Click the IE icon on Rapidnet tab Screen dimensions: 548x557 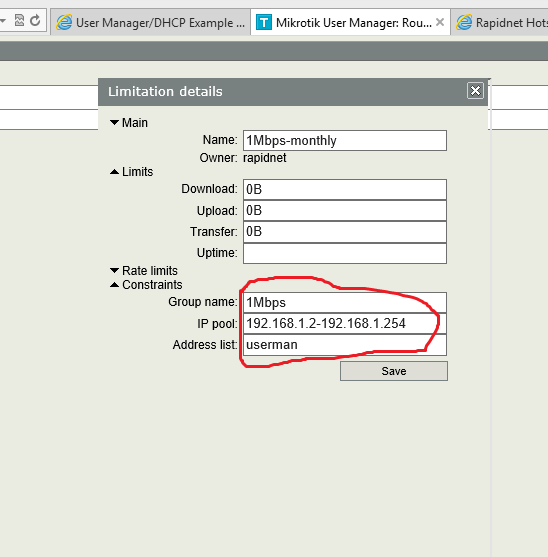point(464,22)
